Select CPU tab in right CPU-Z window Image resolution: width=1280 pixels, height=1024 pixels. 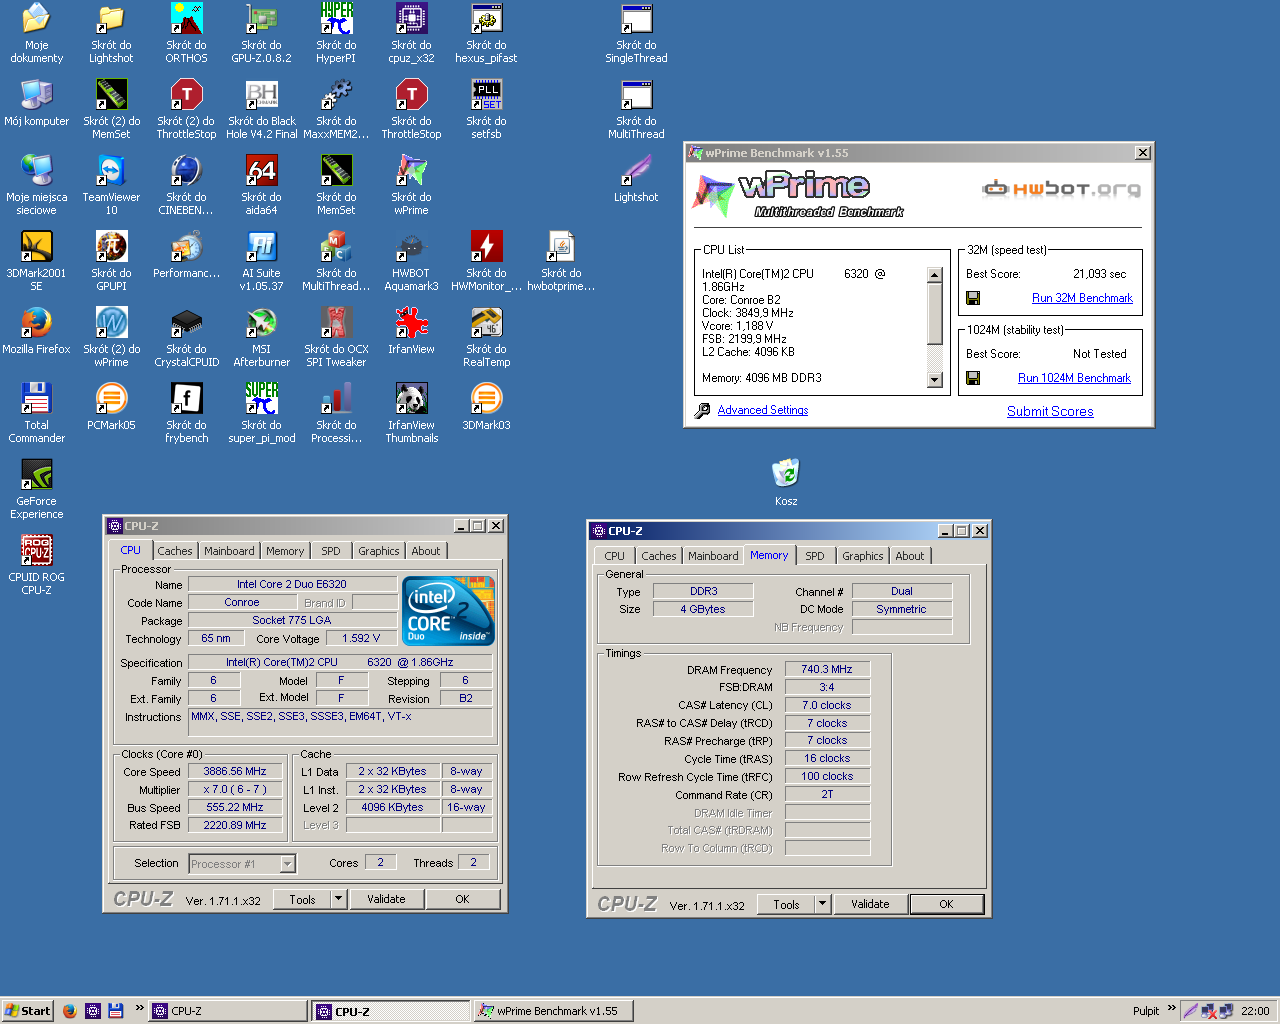tap(615, 556)
